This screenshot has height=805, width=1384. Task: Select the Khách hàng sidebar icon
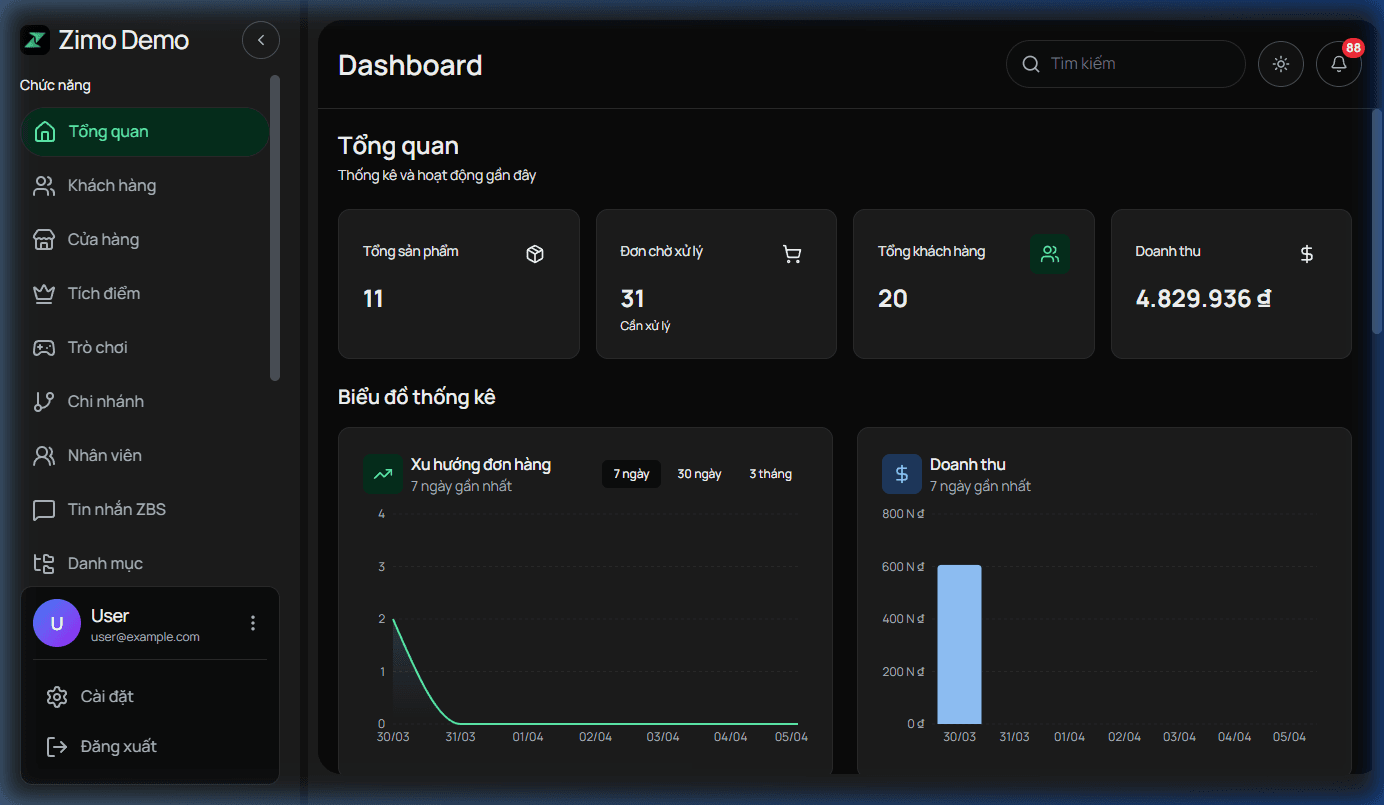pyautogui.click(x=44, y=185)
